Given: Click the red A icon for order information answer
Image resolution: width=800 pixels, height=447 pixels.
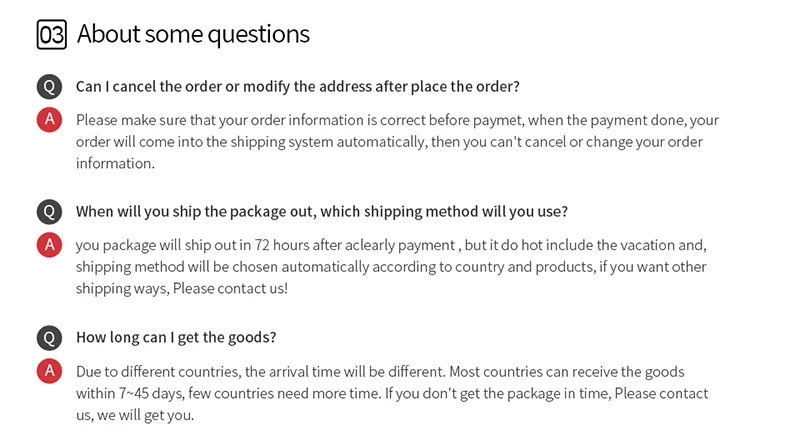Looking at the screenshot, I should (x=49, y=120).
